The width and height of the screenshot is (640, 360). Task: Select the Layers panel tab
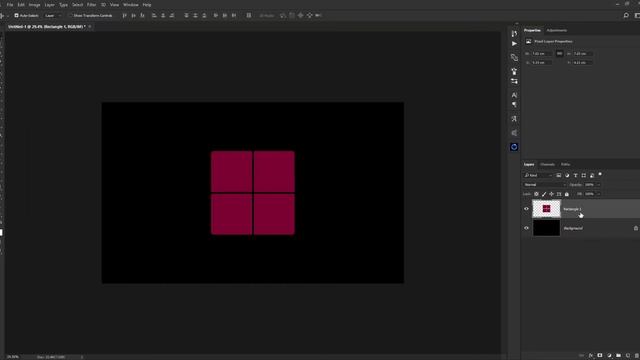pos(529,164)
